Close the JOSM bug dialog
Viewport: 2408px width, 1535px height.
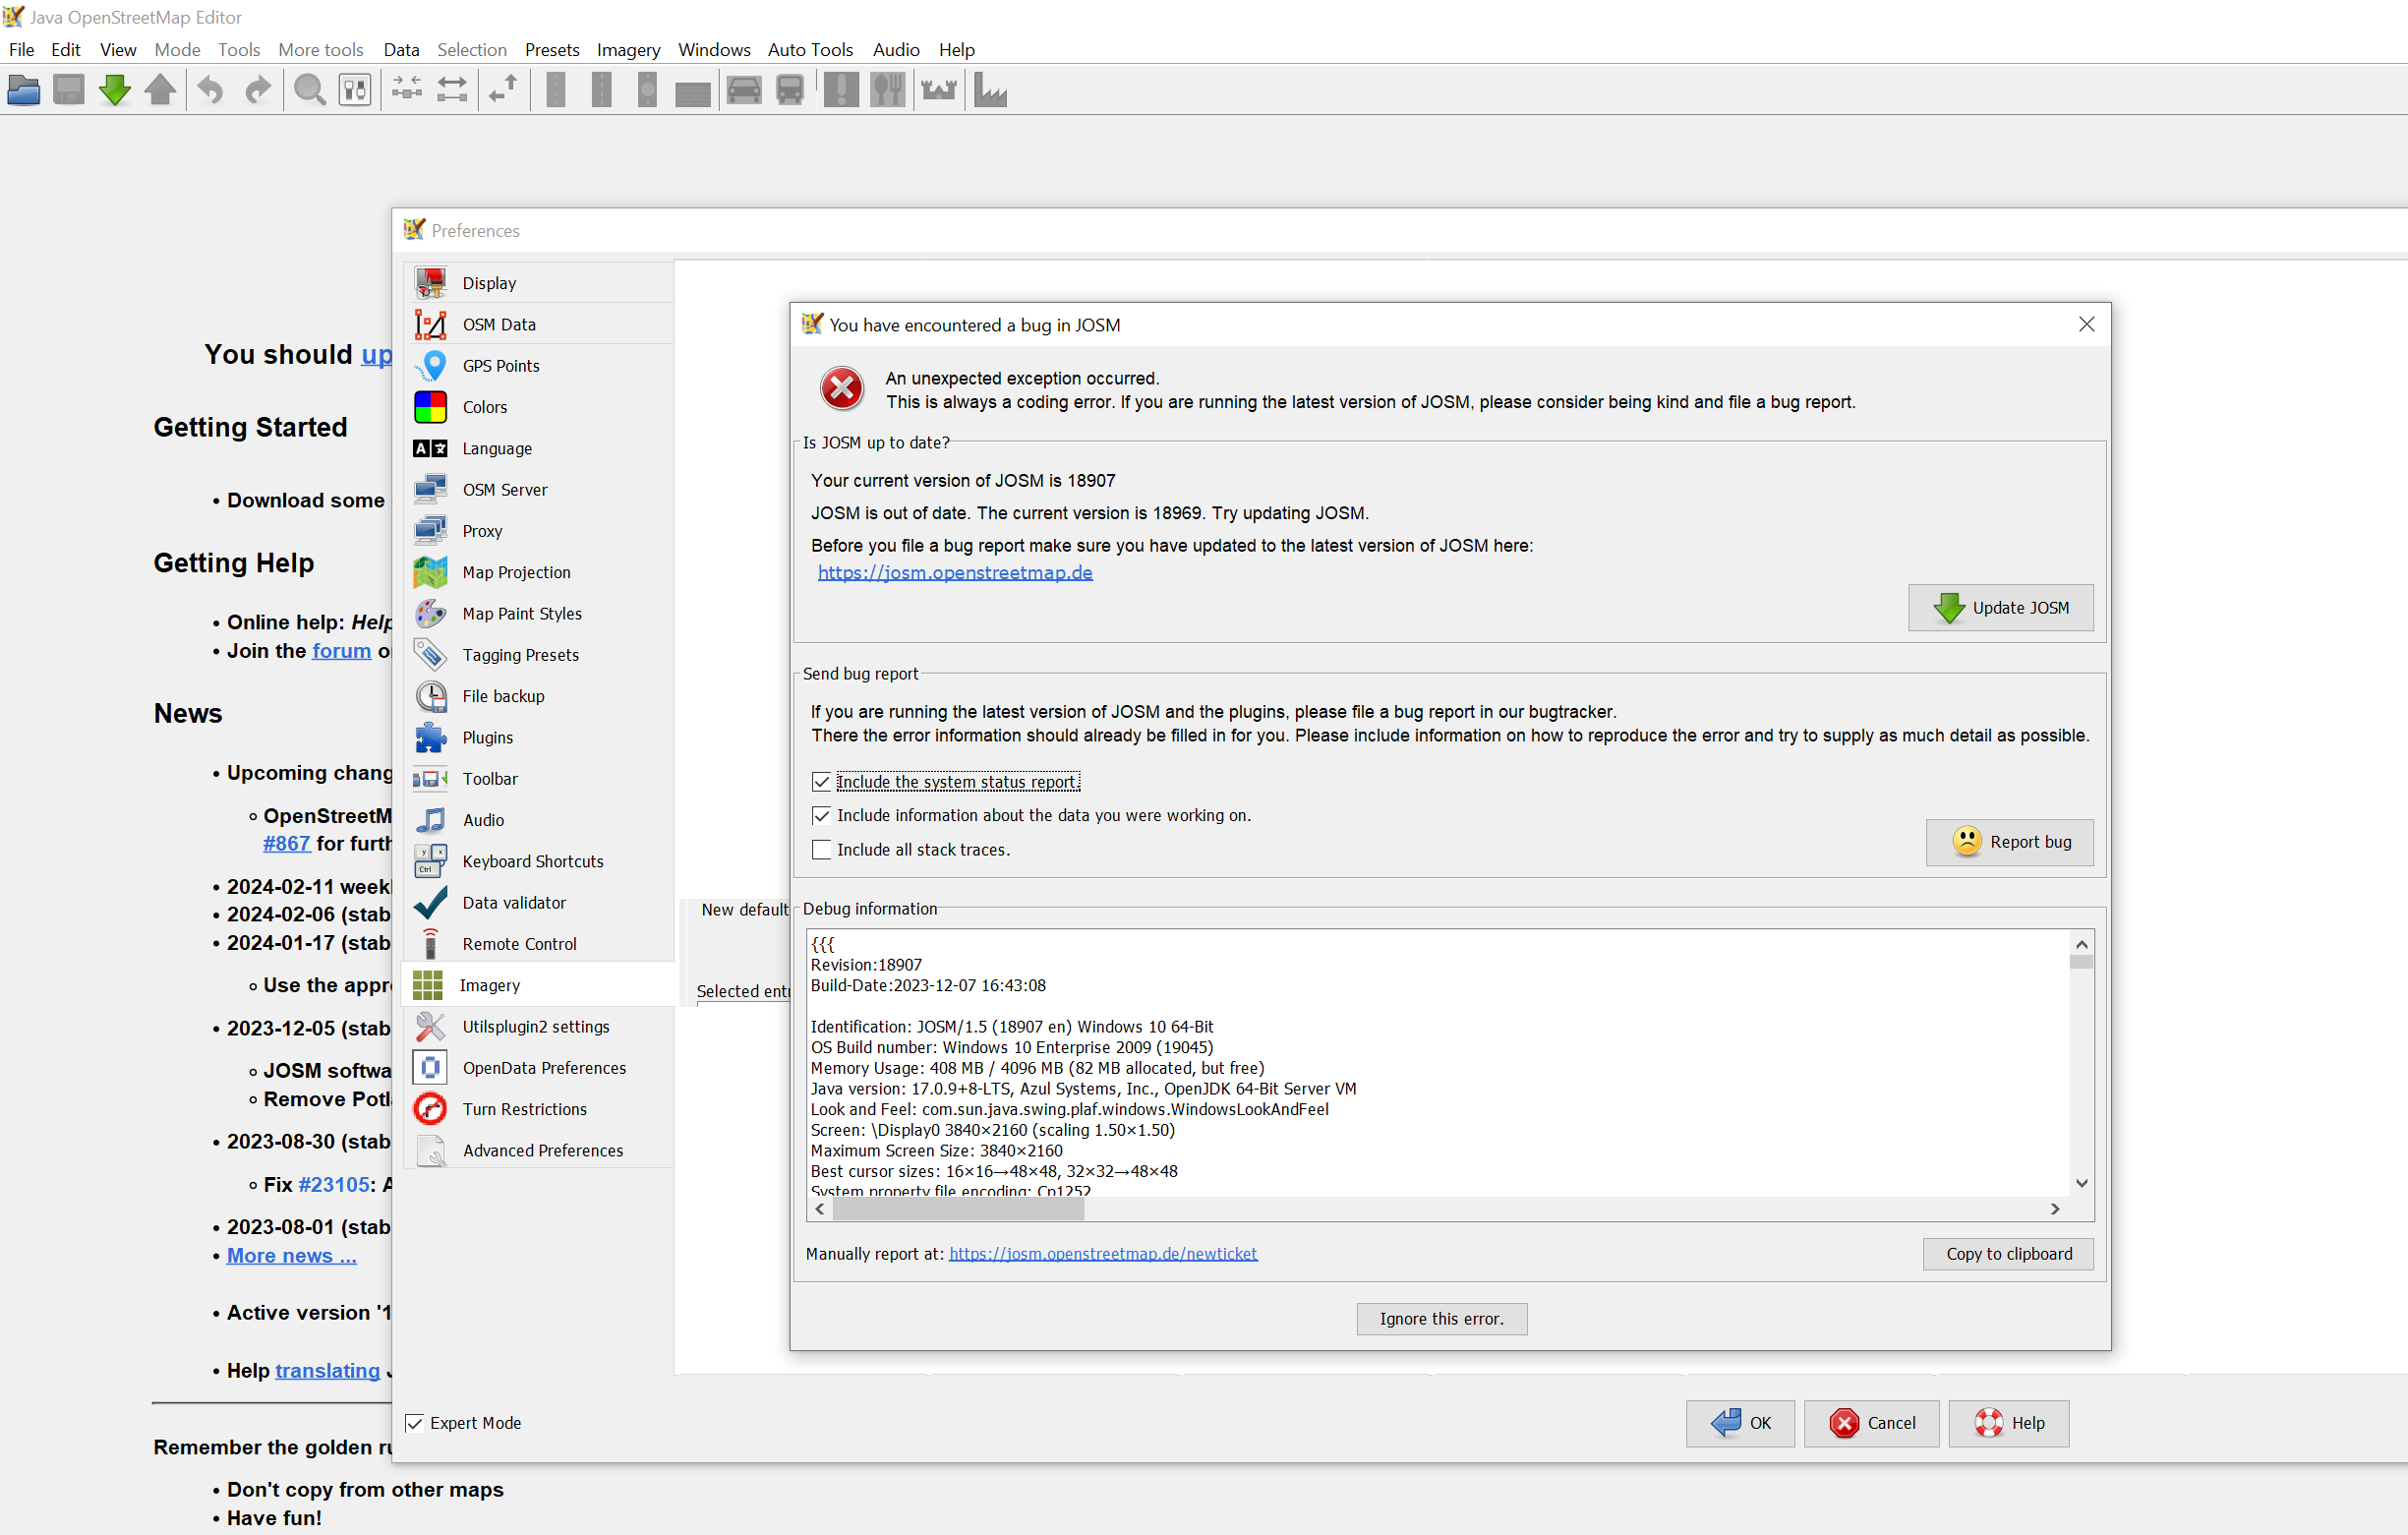click(x=2086, y=324)
